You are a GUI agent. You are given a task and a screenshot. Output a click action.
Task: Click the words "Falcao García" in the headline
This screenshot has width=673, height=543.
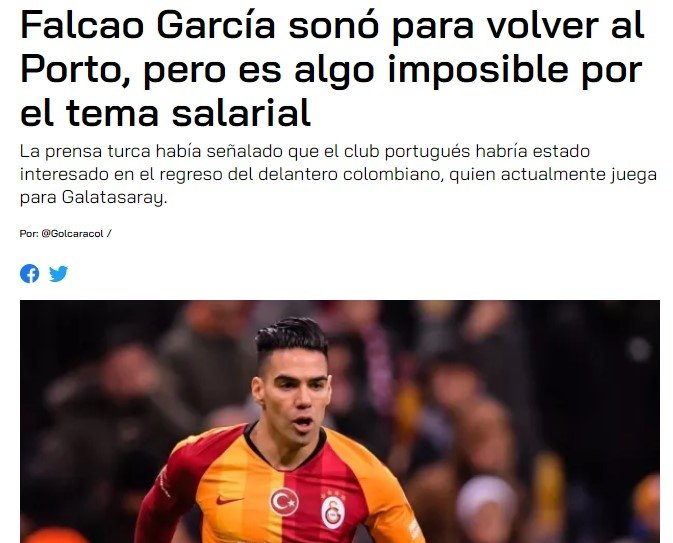coord(147,25)
